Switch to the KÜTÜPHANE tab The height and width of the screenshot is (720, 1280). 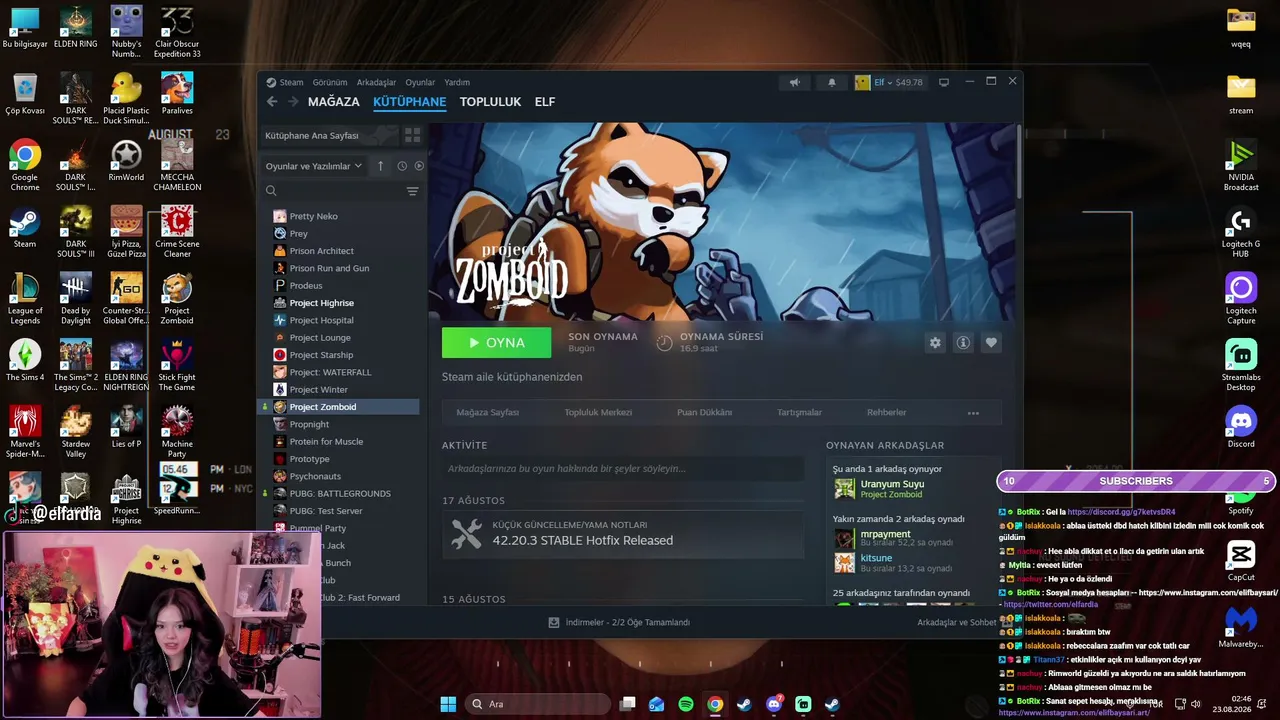point(409,102)
